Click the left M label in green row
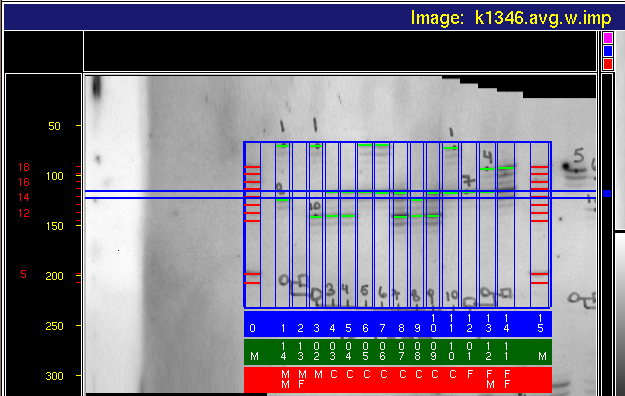The width and height of the screenshot is (625, 396). point(254,356)
